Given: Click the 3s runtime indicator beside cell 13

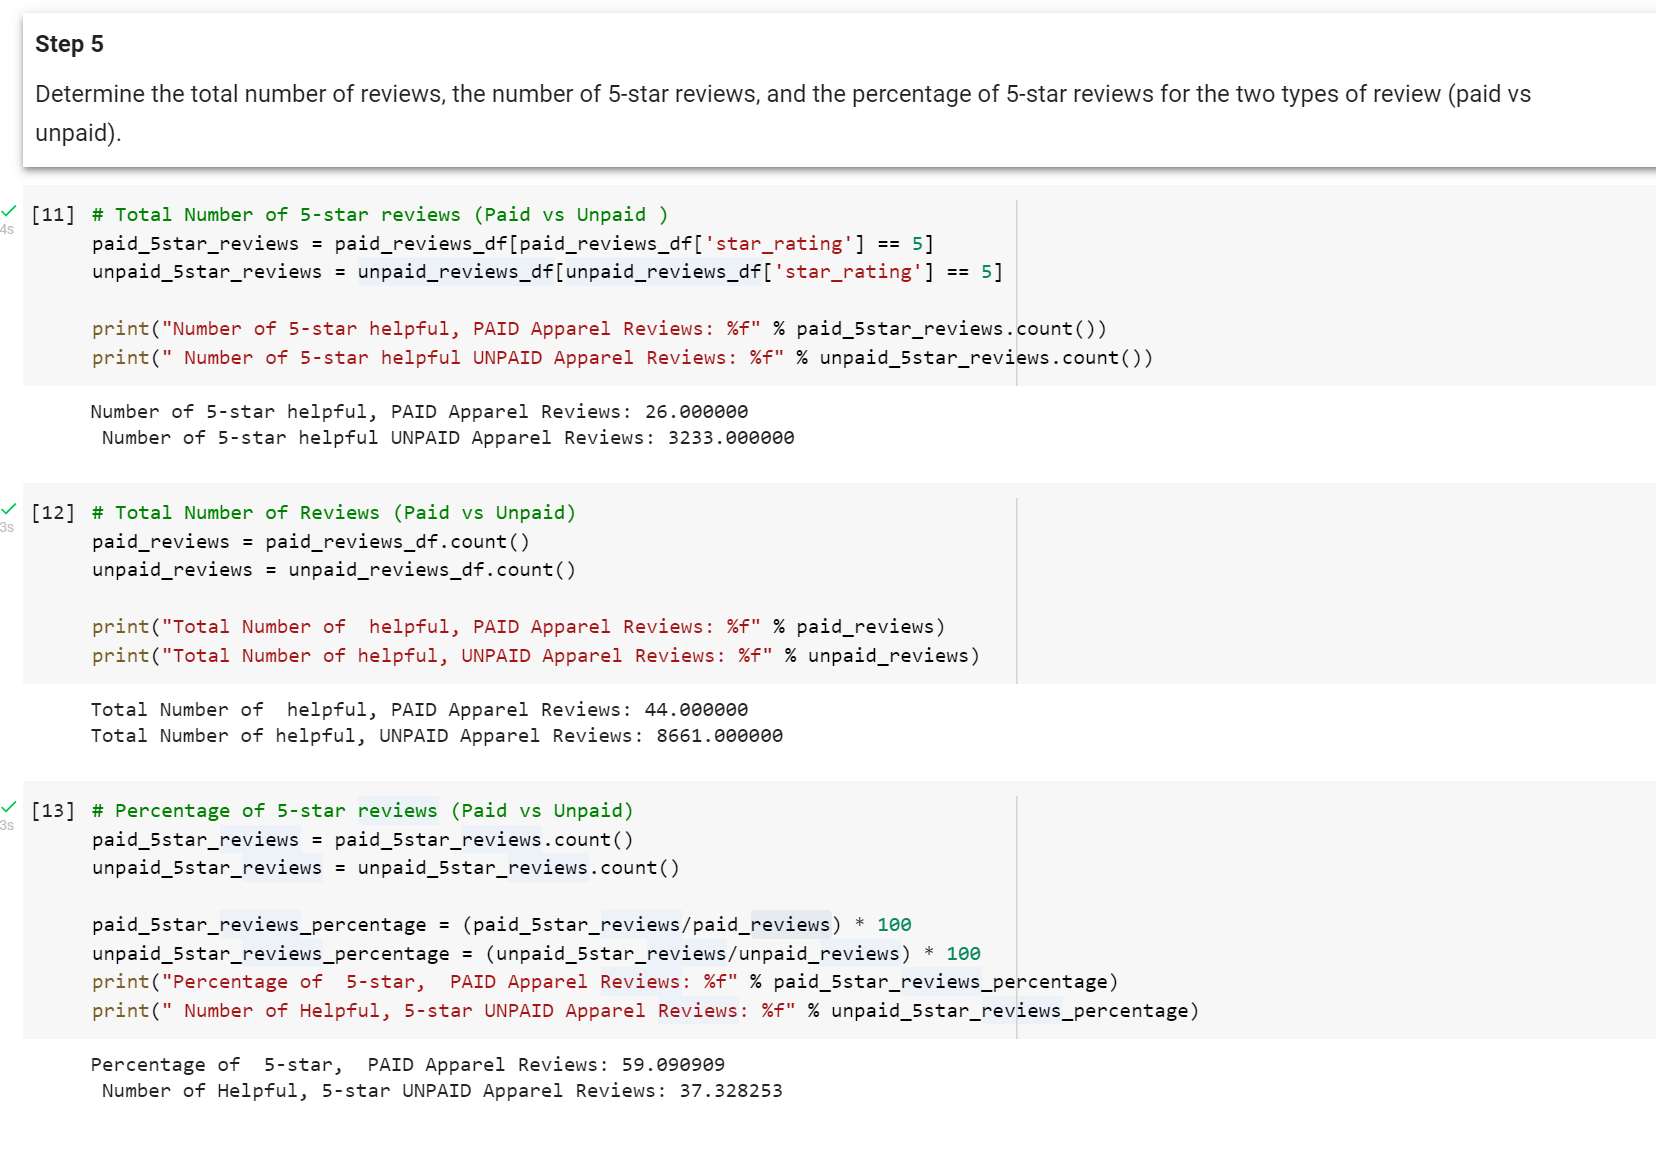Looking at the screenshot, I should click(x=7, y=825).
